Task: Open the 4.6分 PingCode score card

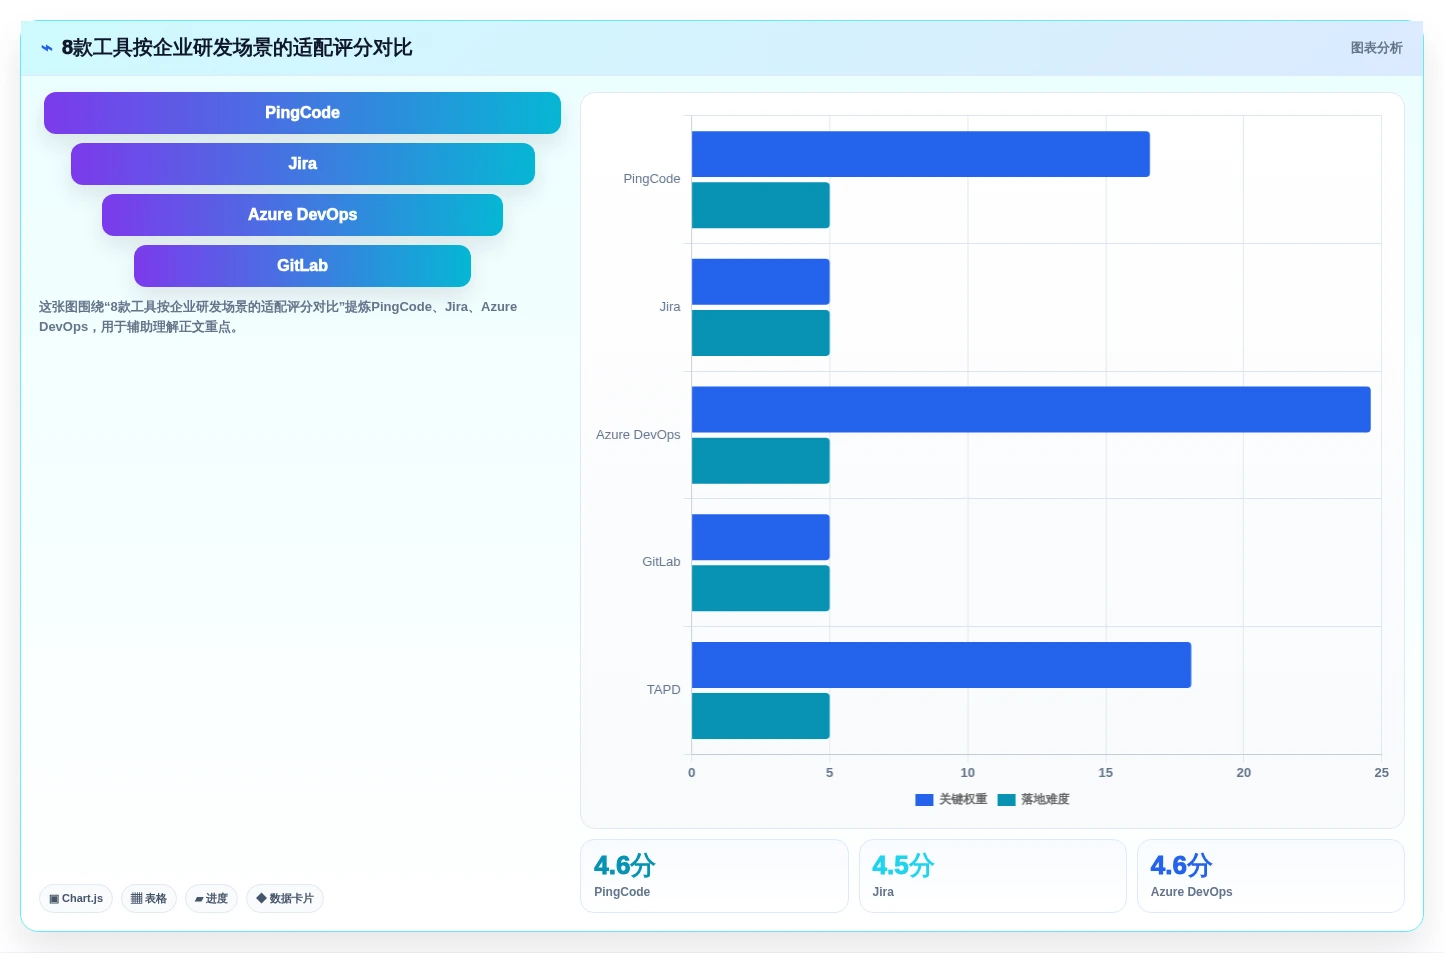Action: [x=714, y=876]
